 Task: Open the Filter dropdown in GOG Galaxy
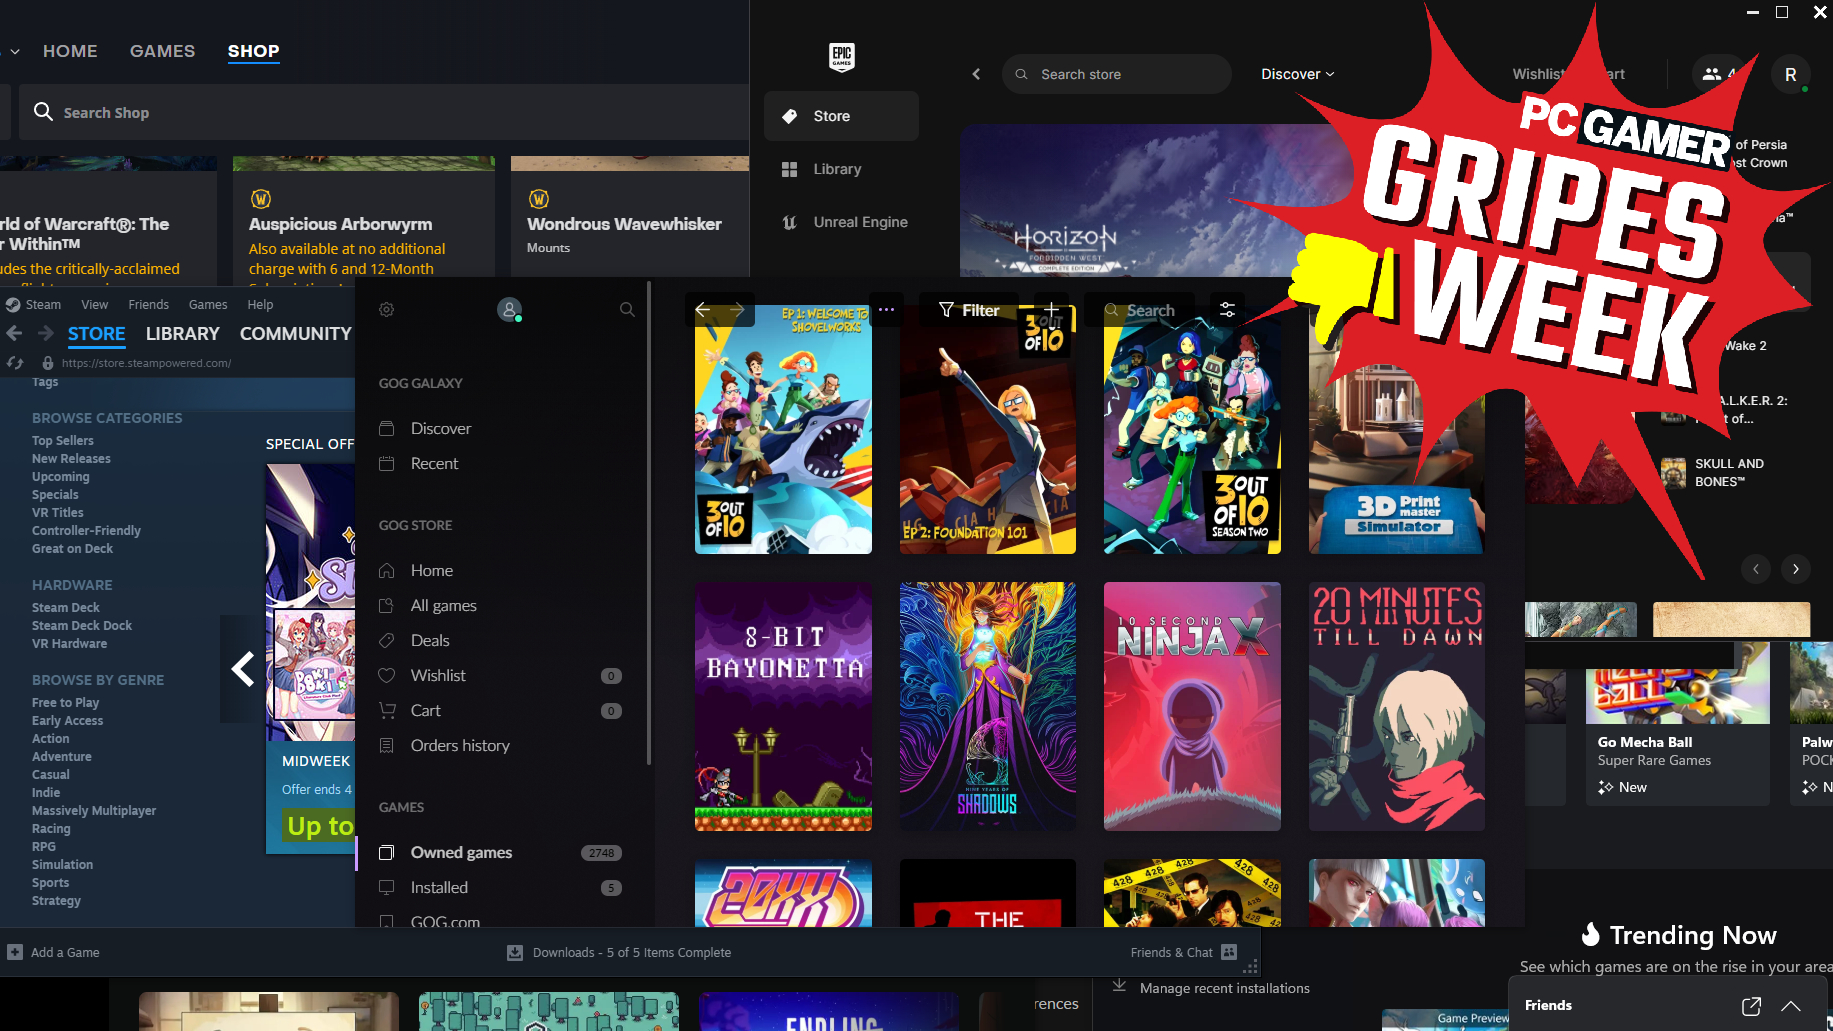pos(968,310)
